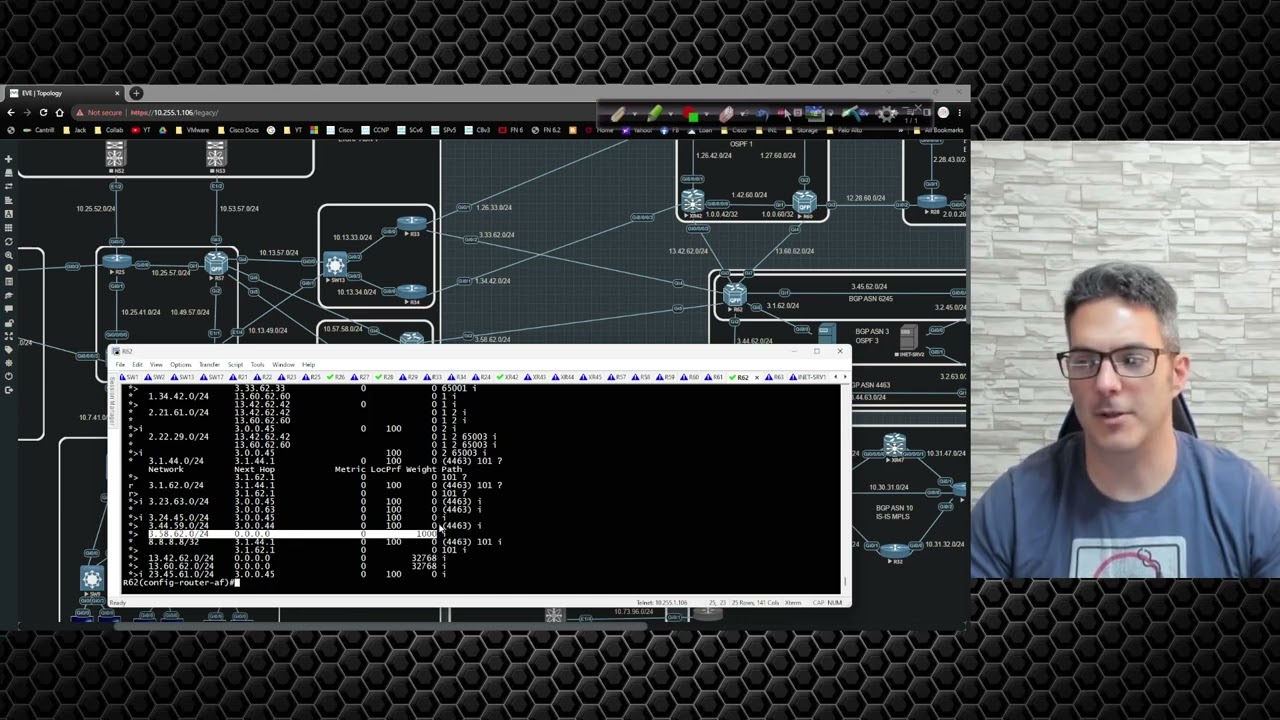The height and width of the screenshot is (720, 1280).
Task: Open the Edit menu in SecureCRT
Action: [137, 365]
